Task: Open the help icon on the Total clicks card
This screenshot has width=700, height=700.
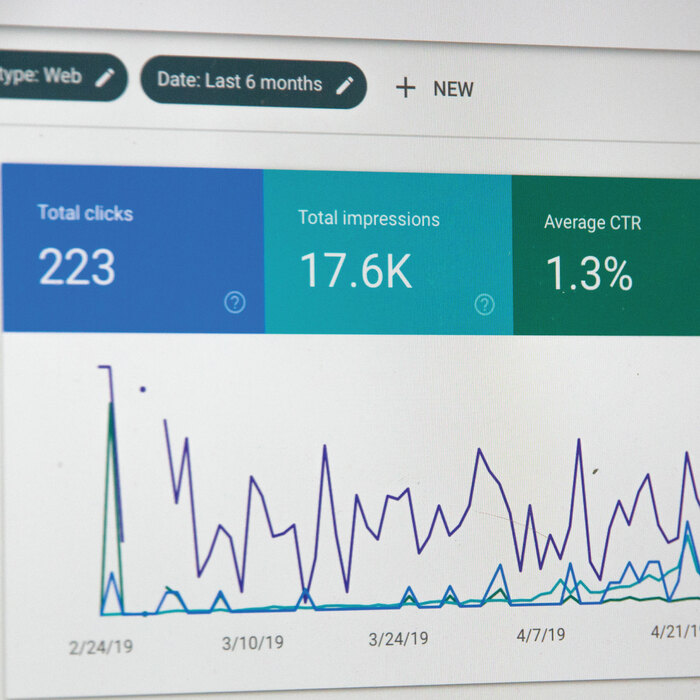Action: click(x=235, y=302)
